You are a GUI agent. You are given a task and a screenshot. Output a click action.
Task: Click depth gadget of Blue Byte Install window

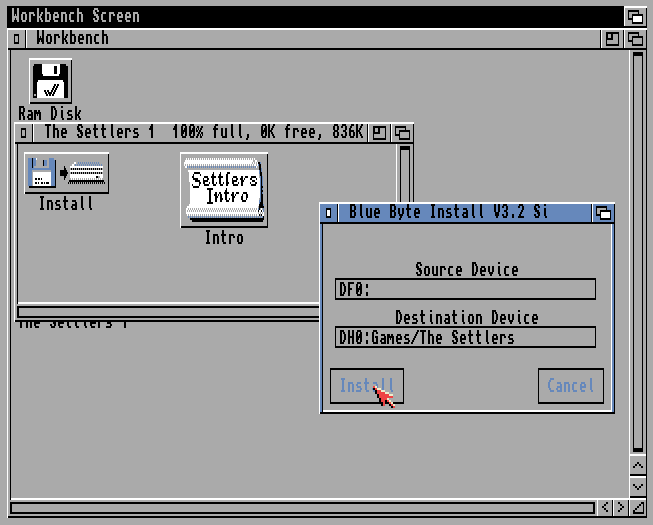point(603,213)
